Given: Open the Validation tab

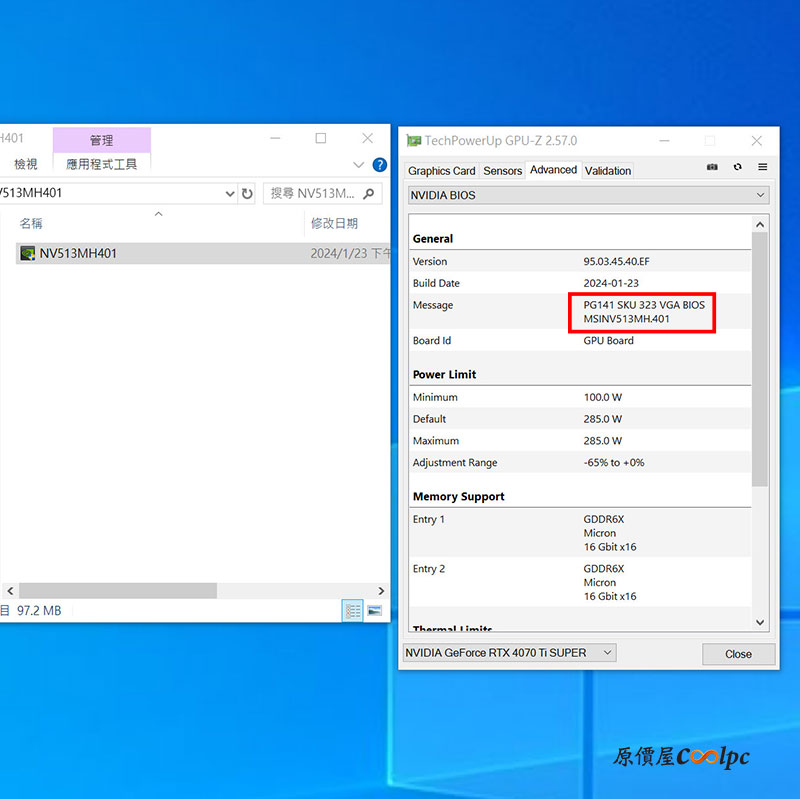Looking at the screenshot, I should 608,171.
